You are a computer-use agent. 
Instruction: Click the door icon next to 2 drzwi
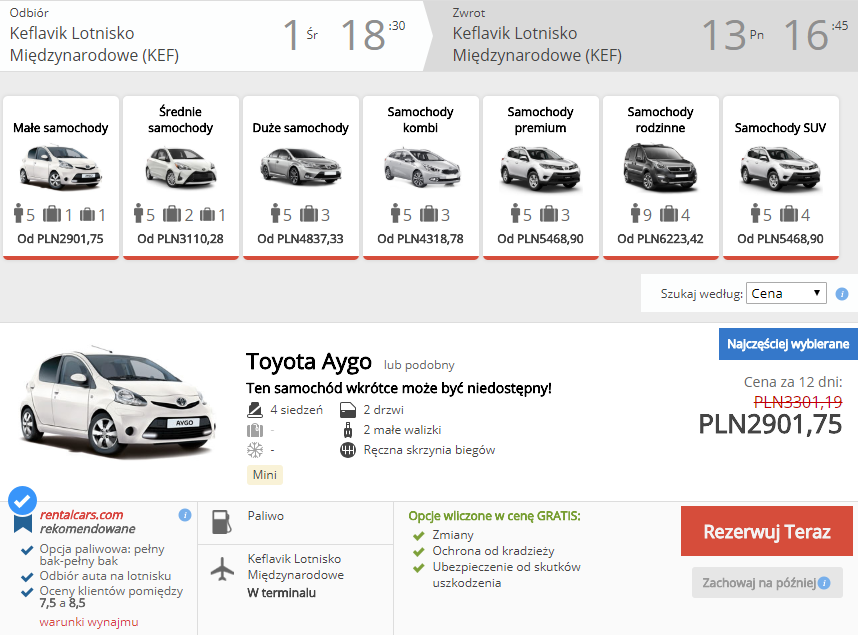coord(348,409)
